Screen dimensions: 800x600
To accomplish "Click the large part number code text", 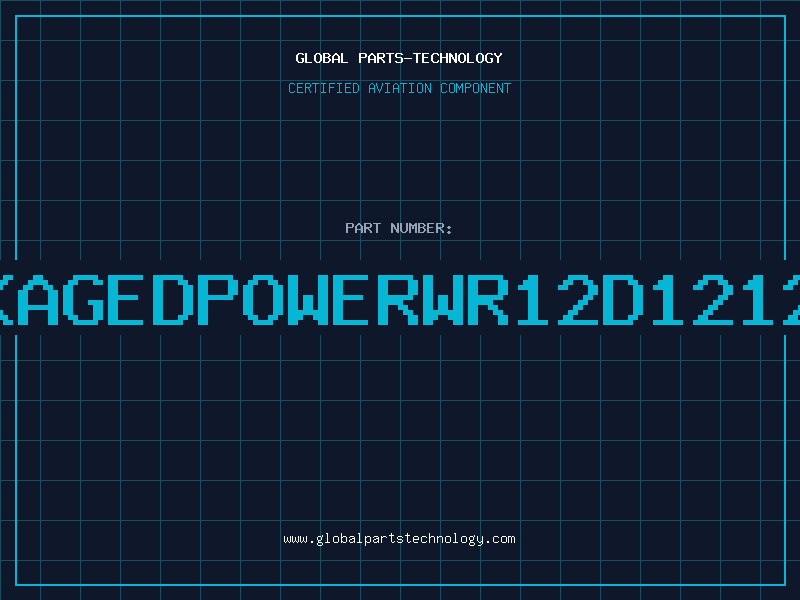I will [400, 299].
